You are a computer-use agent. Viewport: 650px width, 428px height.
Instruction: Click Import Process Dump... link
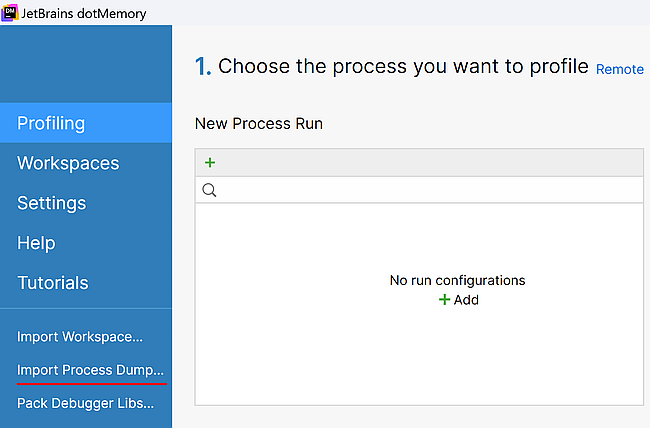[90, 370]
